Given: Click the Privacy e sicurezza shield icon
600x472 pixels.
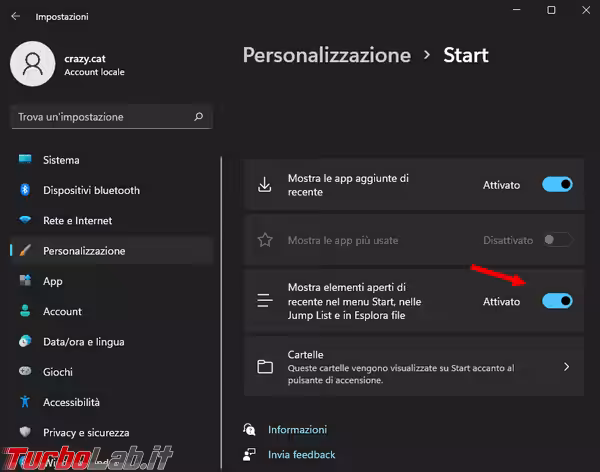Looking at the screenshot, I should pos(25,432).
